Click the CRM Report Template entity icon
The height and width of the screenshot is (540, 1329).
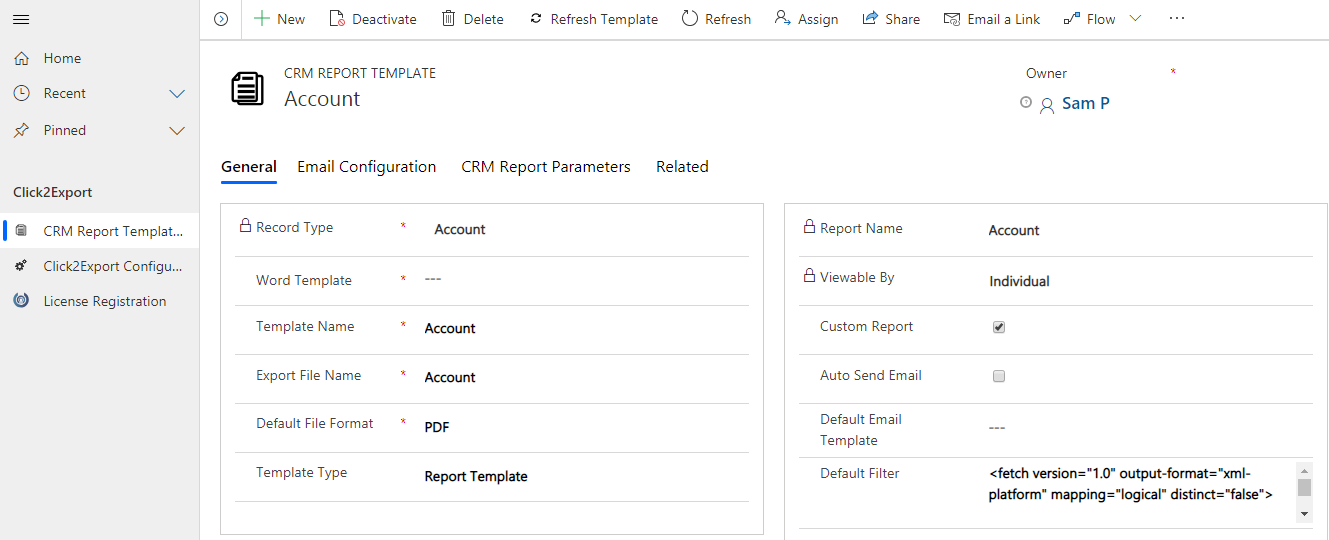tap(248, 88)
